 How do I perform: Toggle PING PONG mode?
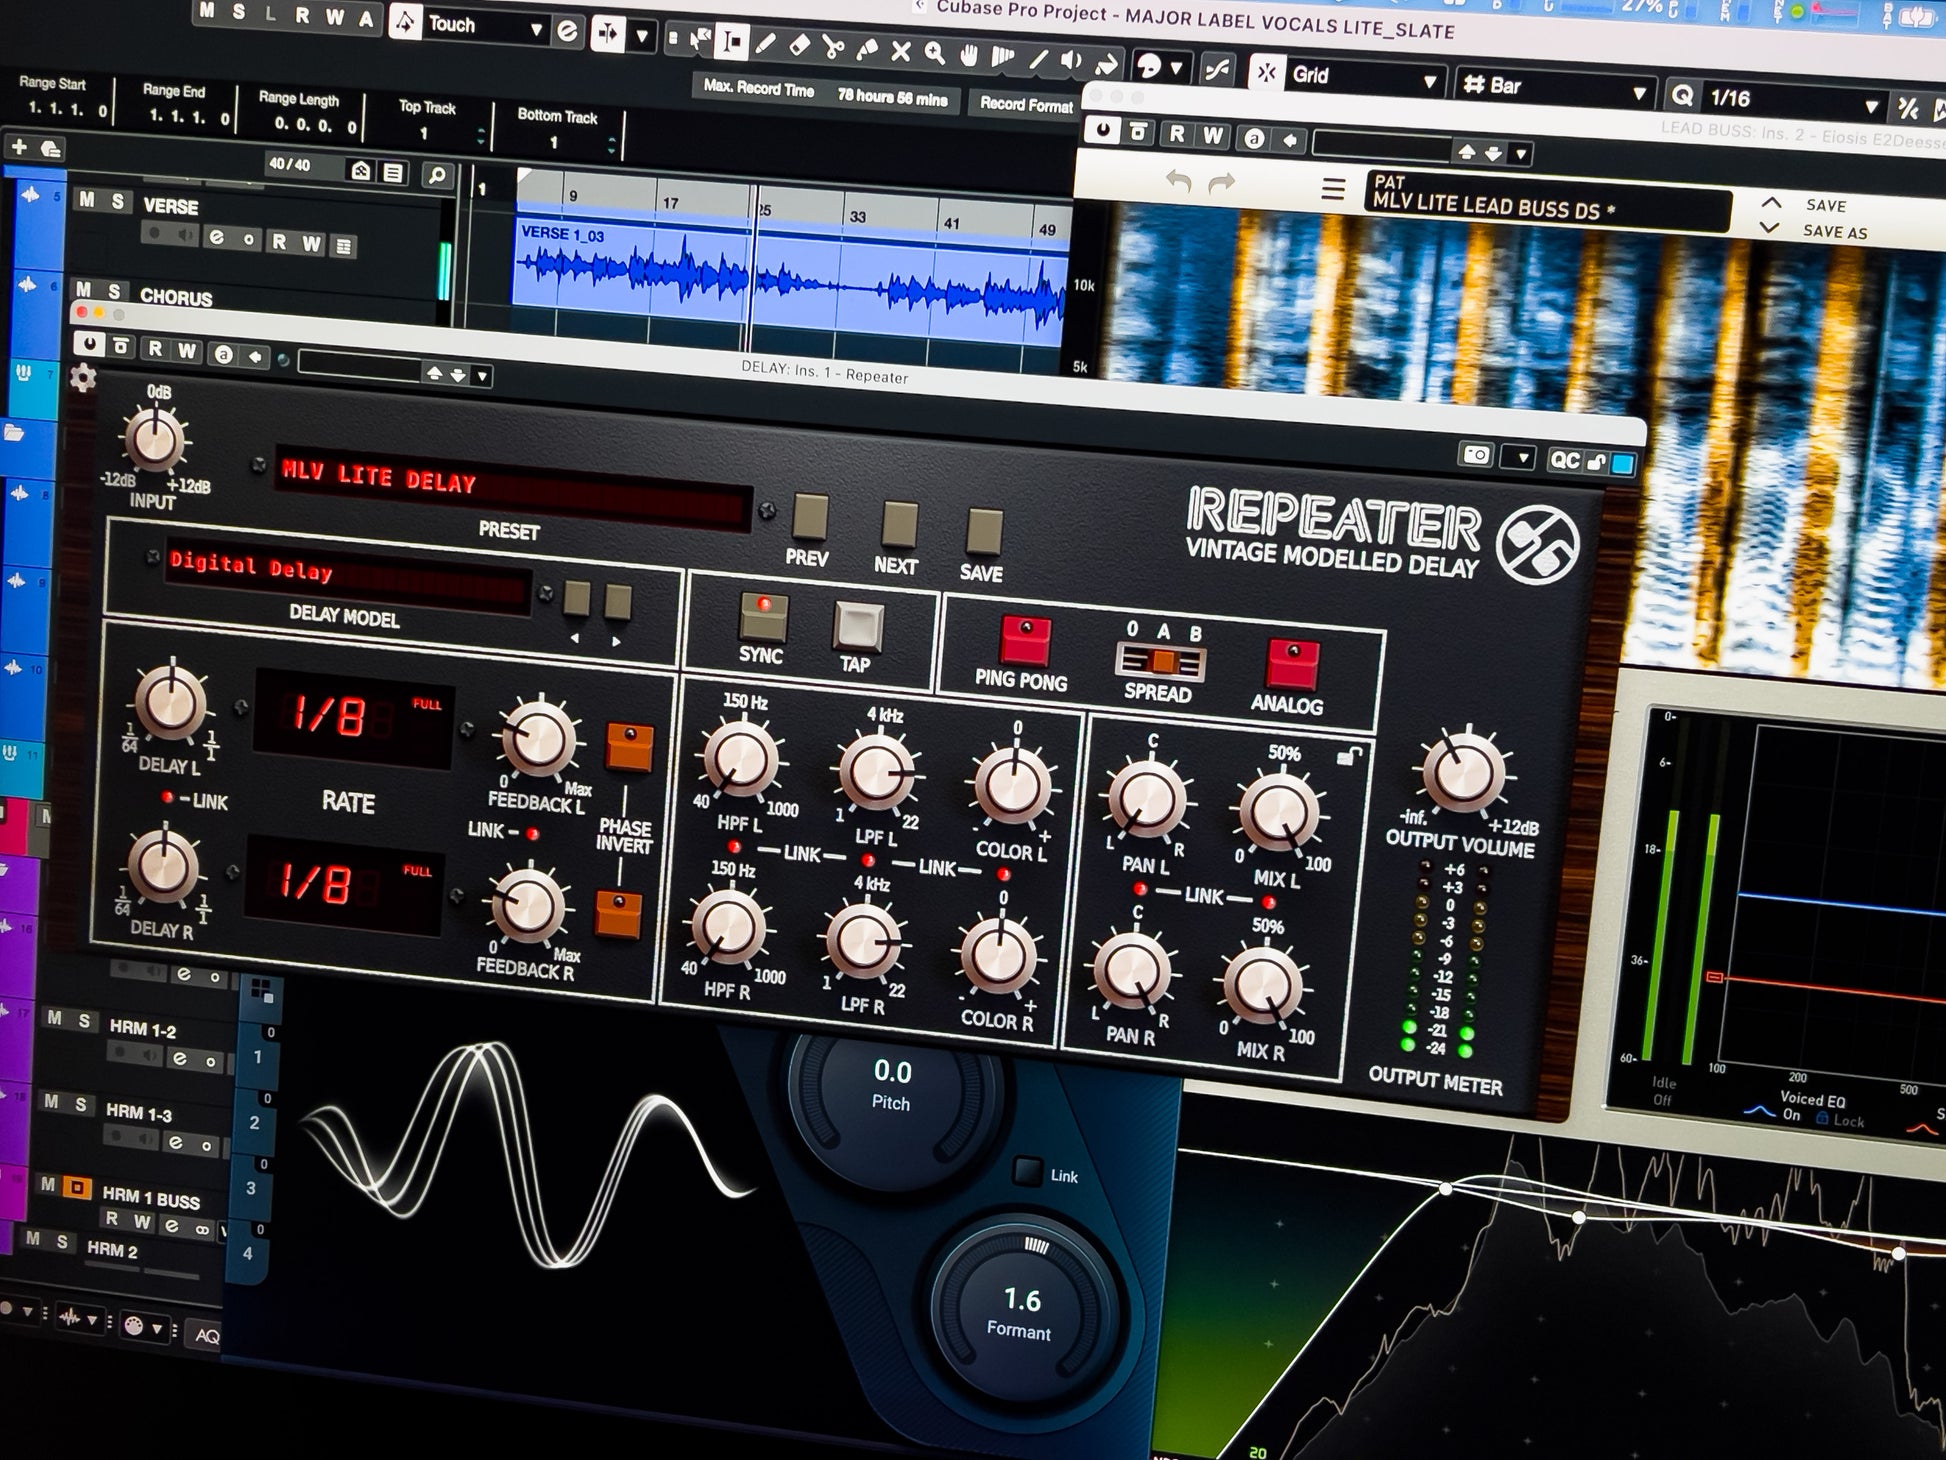click(1025, 641)
